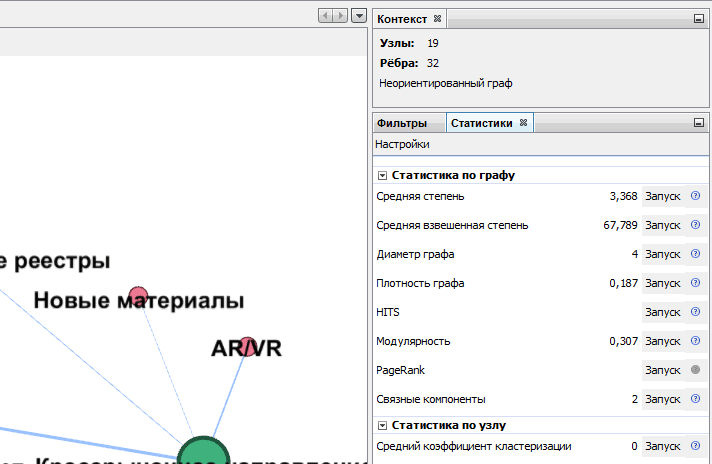Run Модулярность calculation
Viewport: 712px width, 464px height.
coord(663,341)
